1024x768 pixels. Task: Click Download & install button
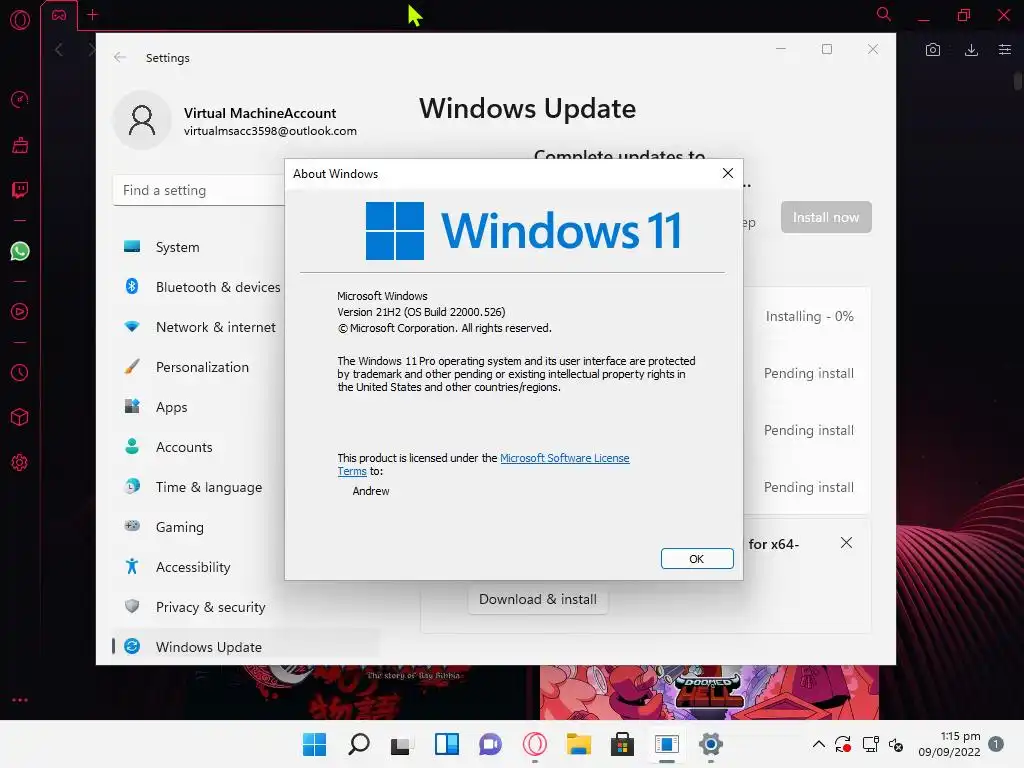(x=537, y=599)
